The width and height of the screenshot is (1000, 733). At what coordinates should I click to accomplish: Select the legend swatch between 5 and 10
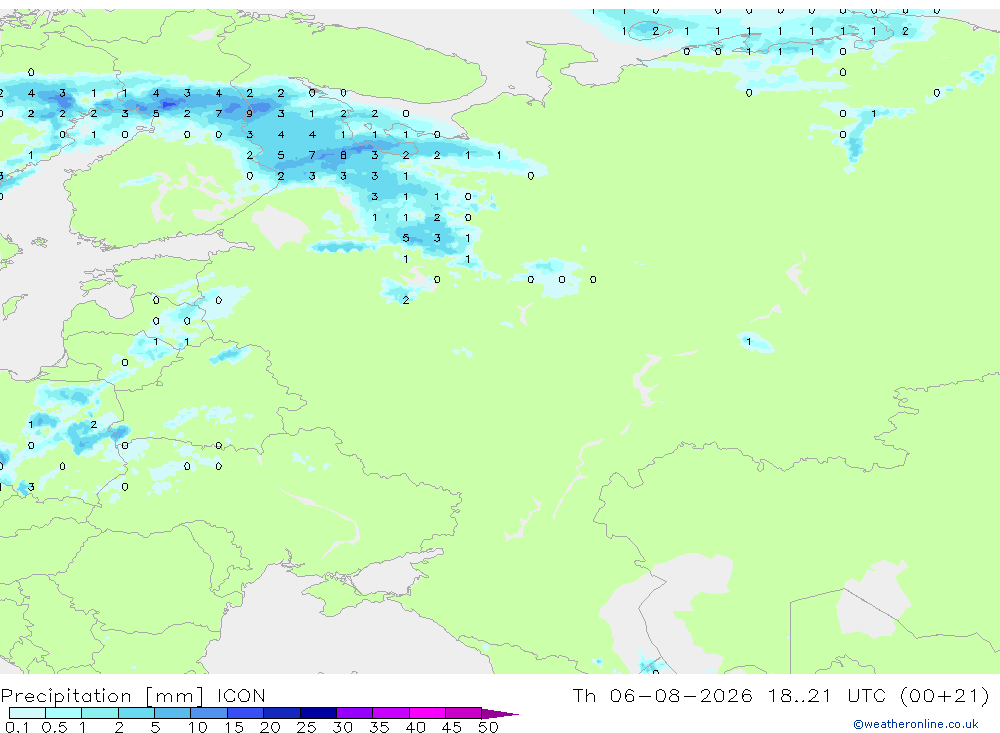coord(172,713)
